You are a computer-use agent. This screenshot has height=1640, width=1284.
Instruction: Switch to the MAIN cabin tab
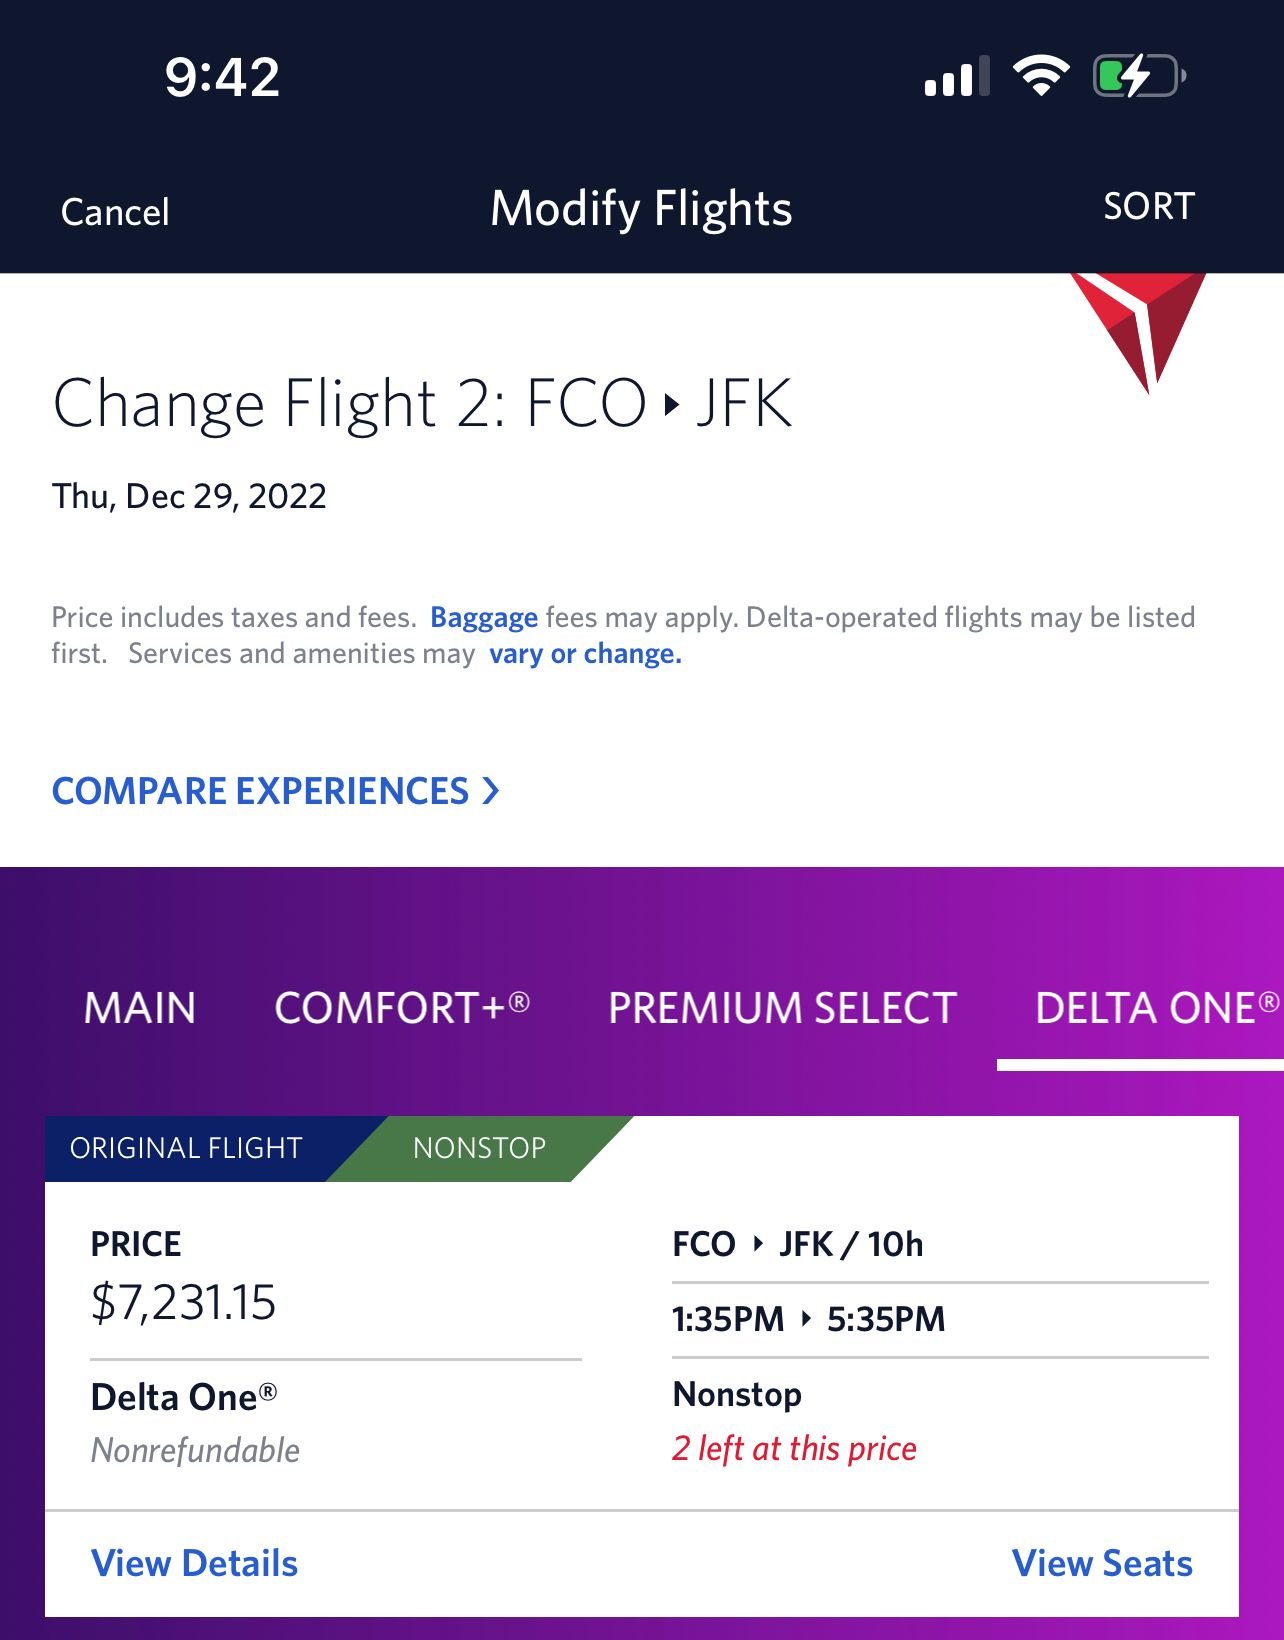(139, 1008)
